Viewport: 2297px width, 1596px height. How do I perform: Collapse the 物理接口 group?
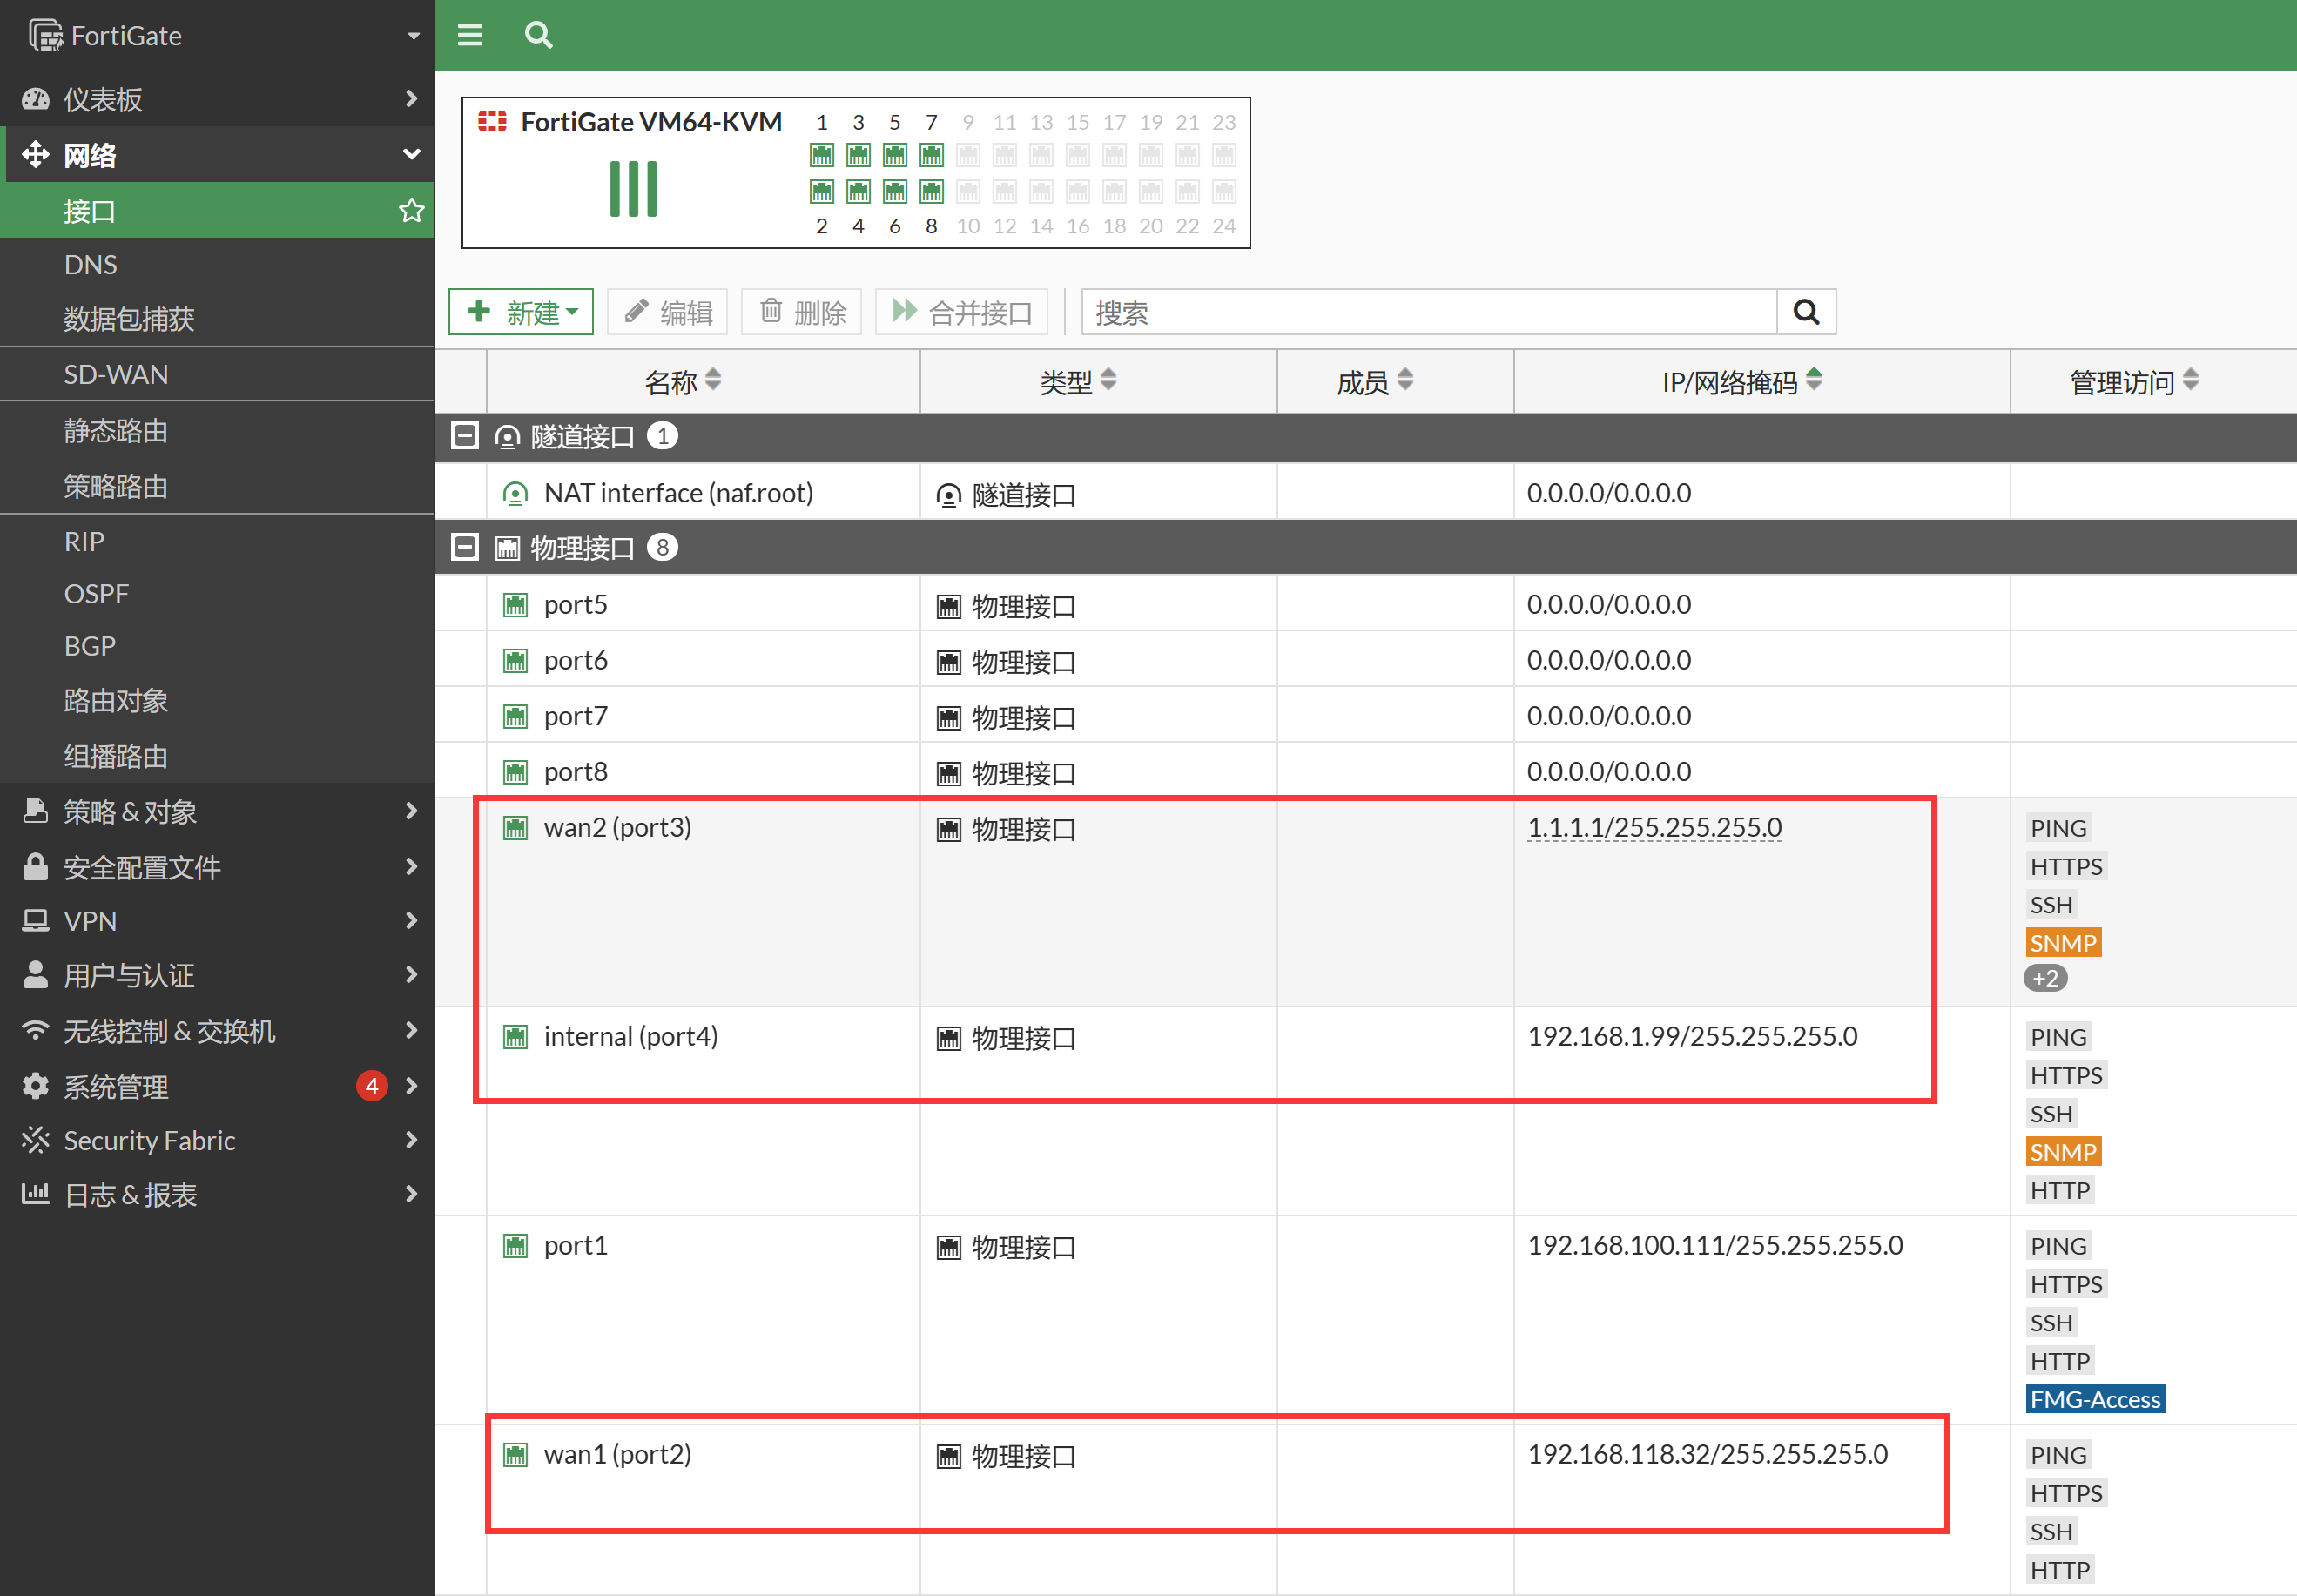click(464, 547)
